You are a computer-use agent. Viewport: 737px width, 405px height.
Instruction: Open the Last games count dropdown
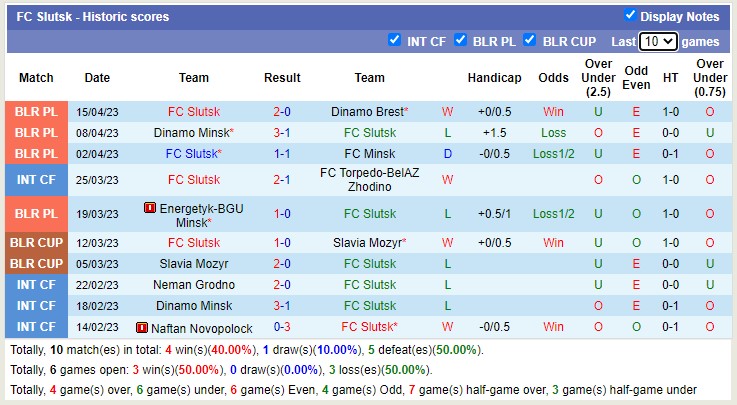(658, 42)
